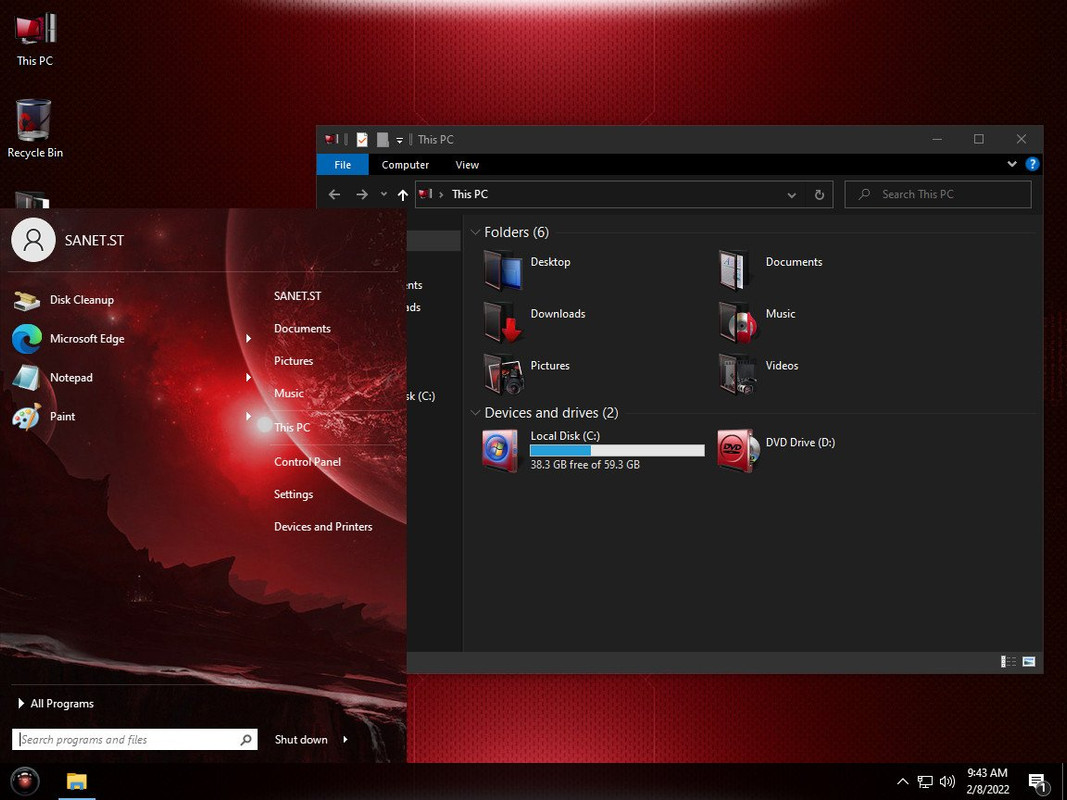Collapse the Devices and drives (2) group
The width and height of the screenshot is (1067, 800).
(x=475, y=413)
